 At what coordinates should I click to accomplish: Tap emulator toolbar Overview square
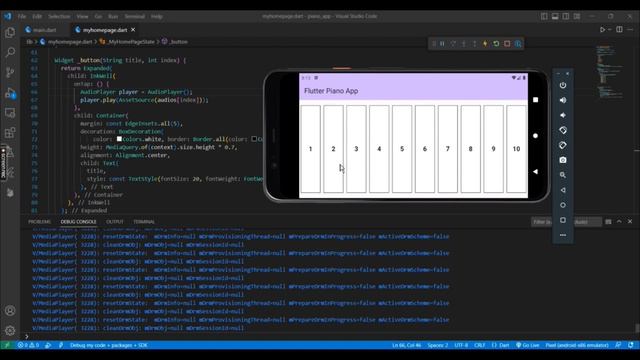pos(563,220)
